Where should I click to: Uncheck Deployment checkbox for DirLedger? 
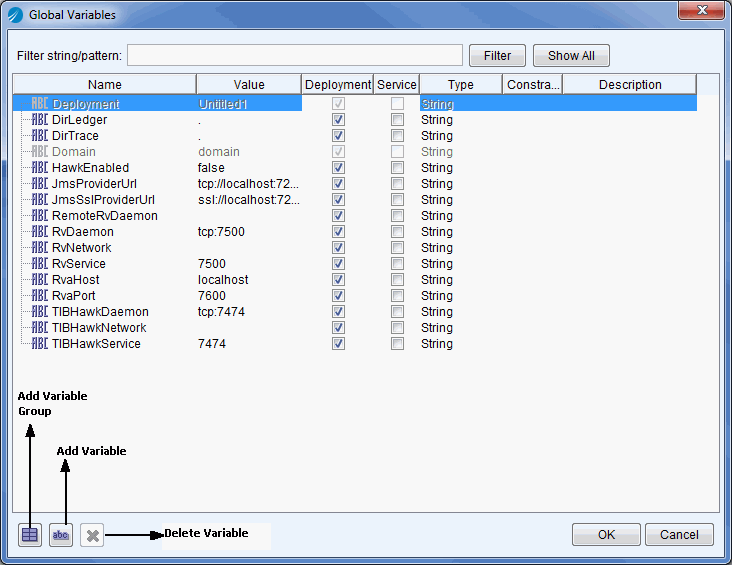tap(338, 120)
